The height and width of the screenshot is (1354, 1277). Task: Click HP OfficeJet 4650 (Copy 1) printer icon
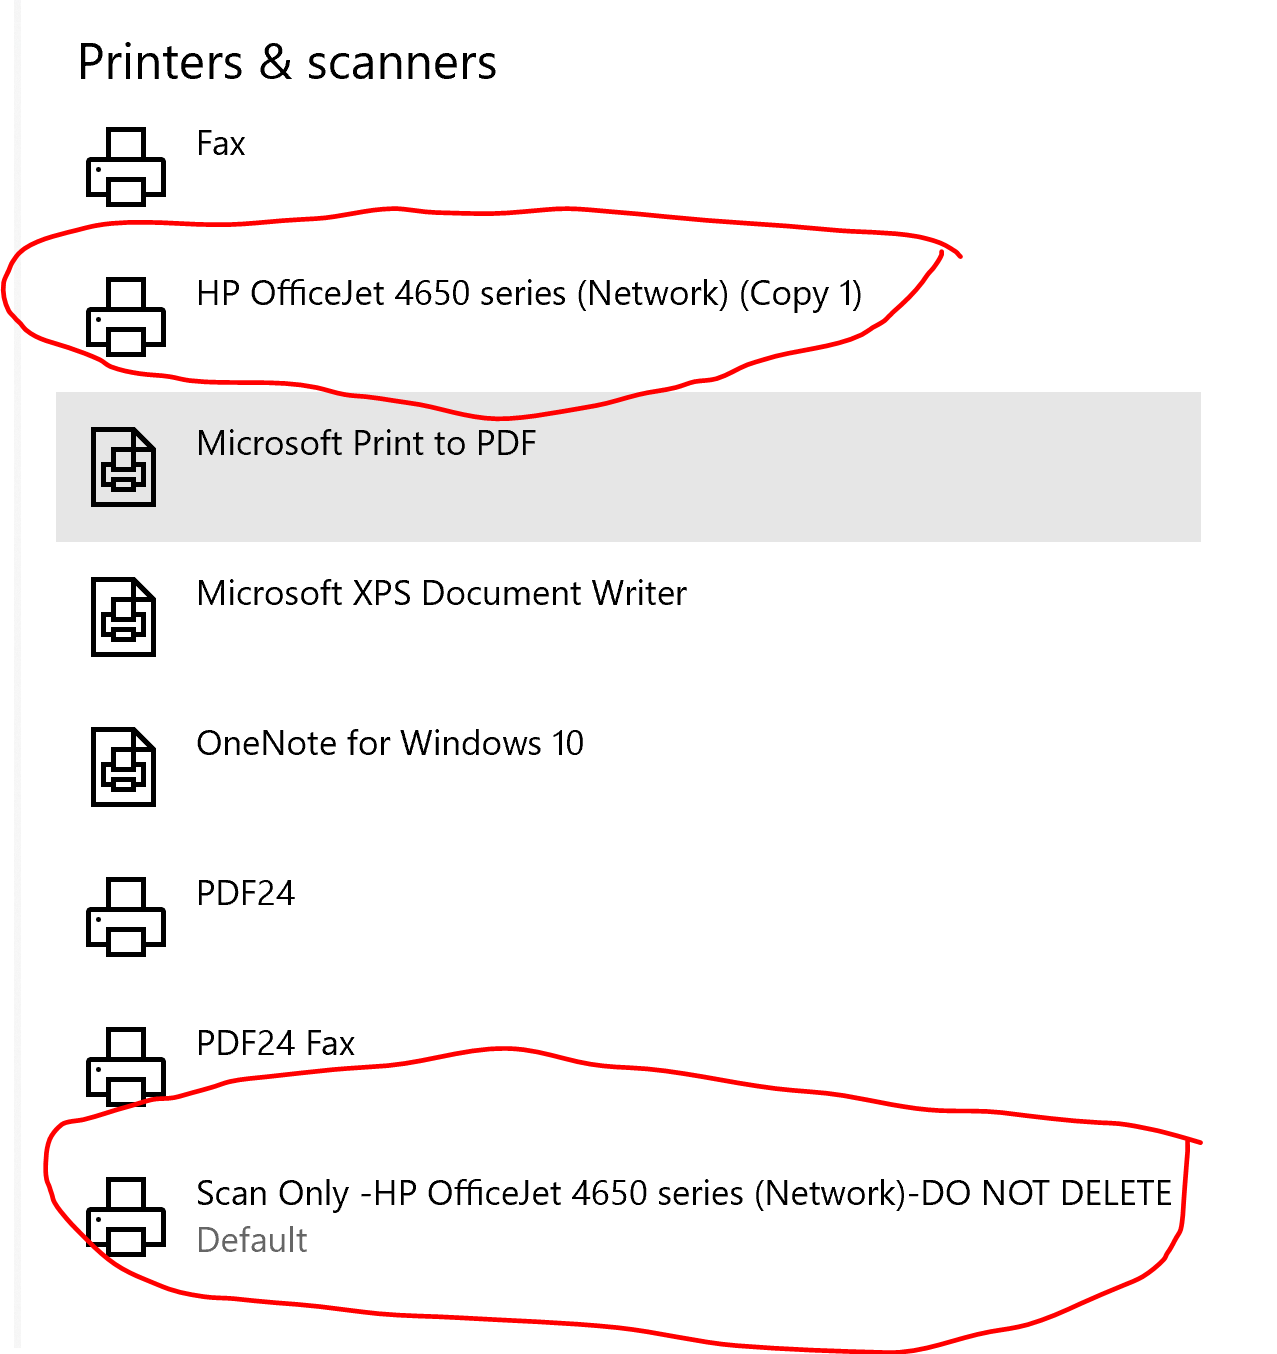(125, 317)
